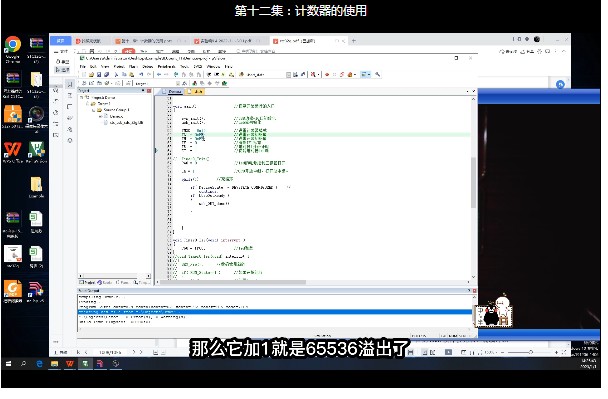Open the Keil Flash menu

pos(133,67)
